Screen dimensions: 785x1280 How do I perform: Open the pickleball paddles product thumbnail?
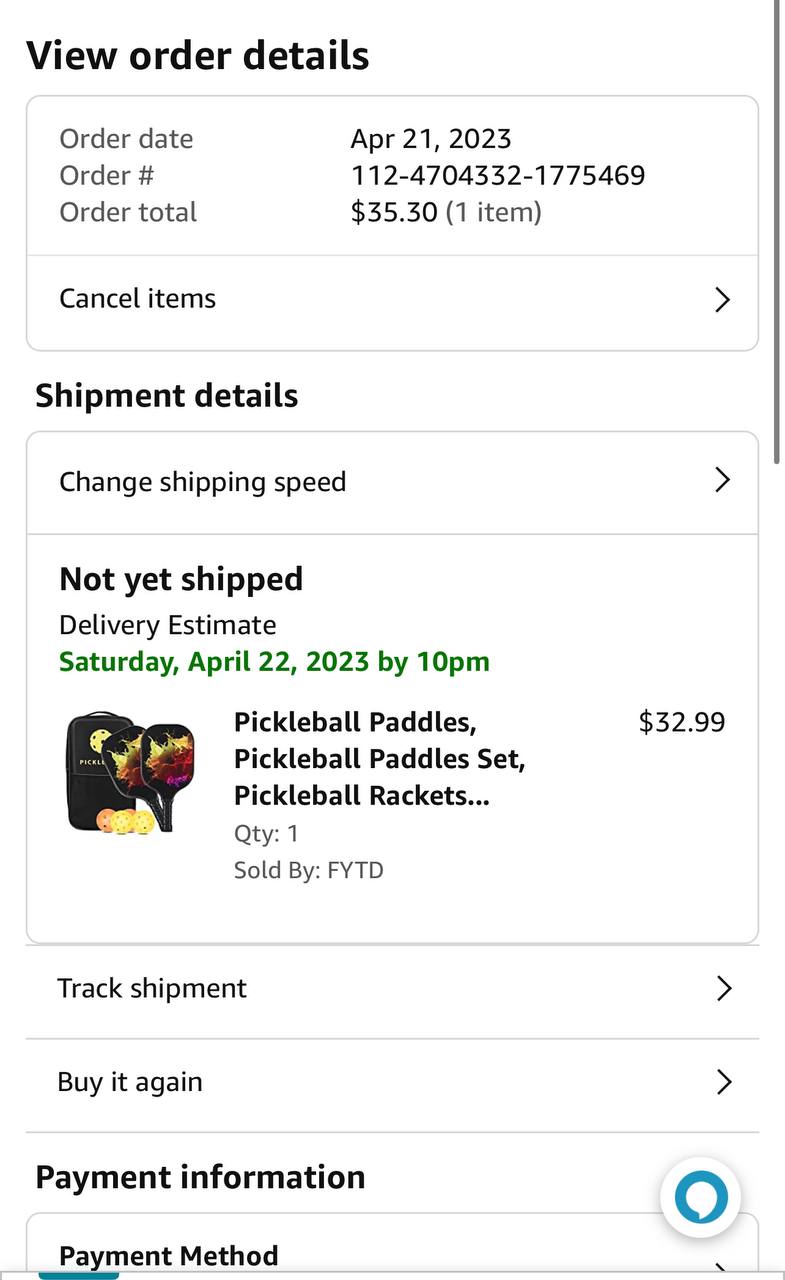coord(130,771)
